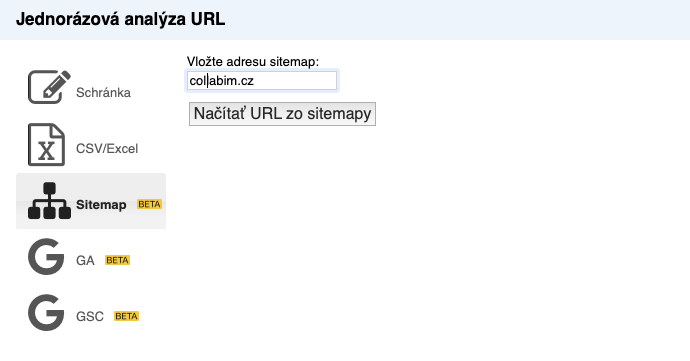Click the BETA badge next to Sitemap
Viewport: 690px width, 361px height.
pyautogui.click(x=150, y=204)
